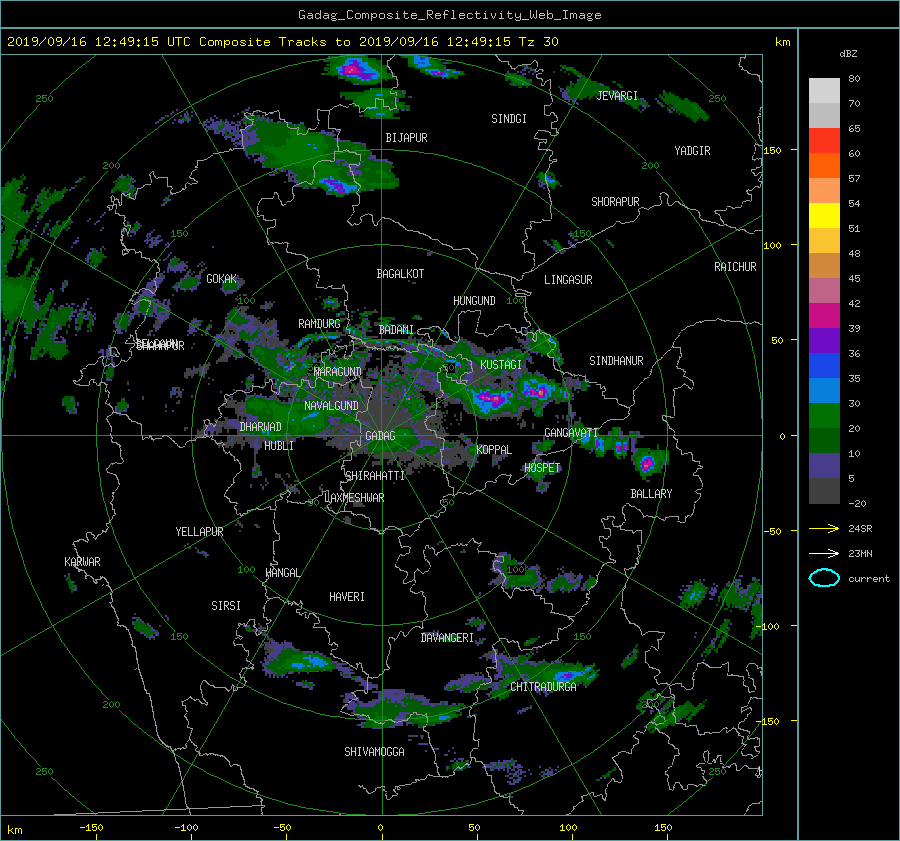Image resolution: width=900 pixels, height=841 pixels.
Task: Click the NAVALGUND city label
Action: (x=331, y=406)
